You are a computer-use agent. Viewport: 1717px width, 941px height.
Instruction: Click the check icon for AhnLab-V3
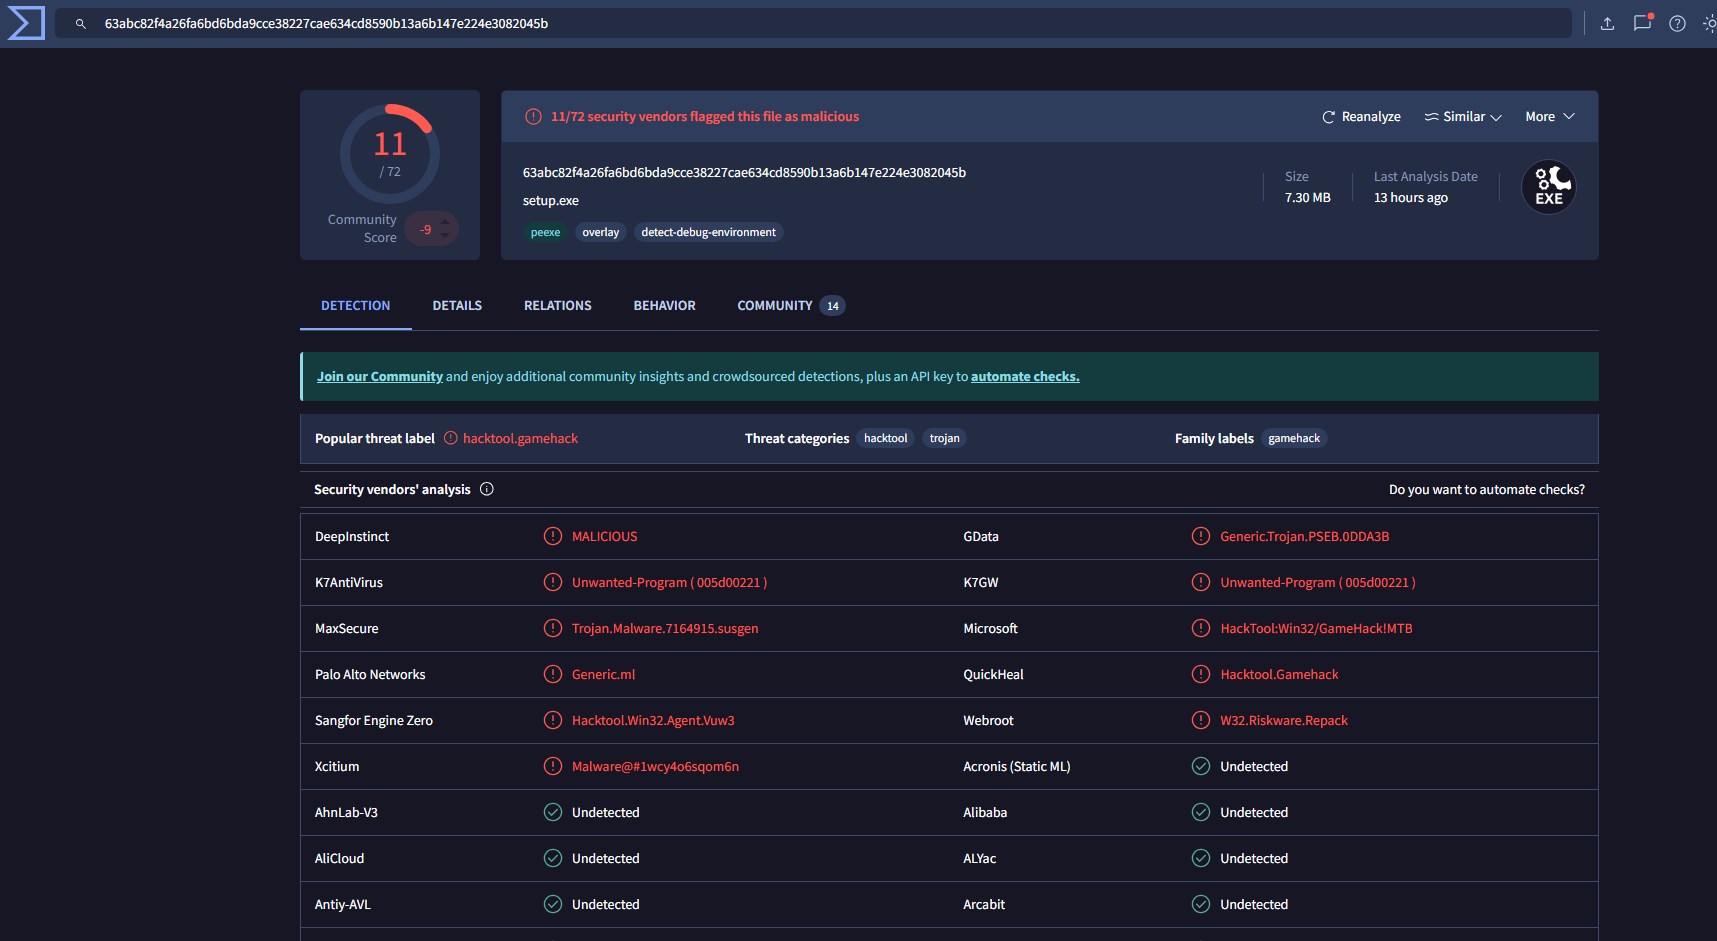[x=553, y=812]
